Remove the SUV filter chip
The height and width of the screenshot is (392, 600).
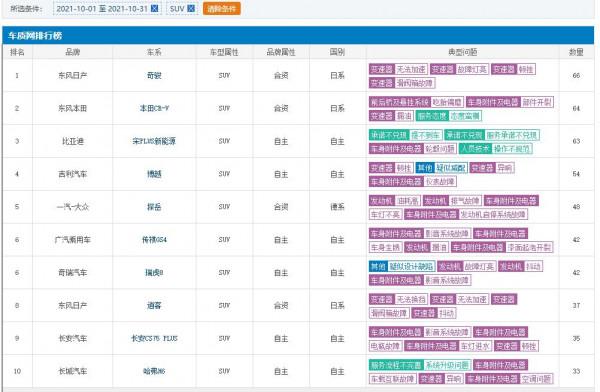tap(191, 8)
